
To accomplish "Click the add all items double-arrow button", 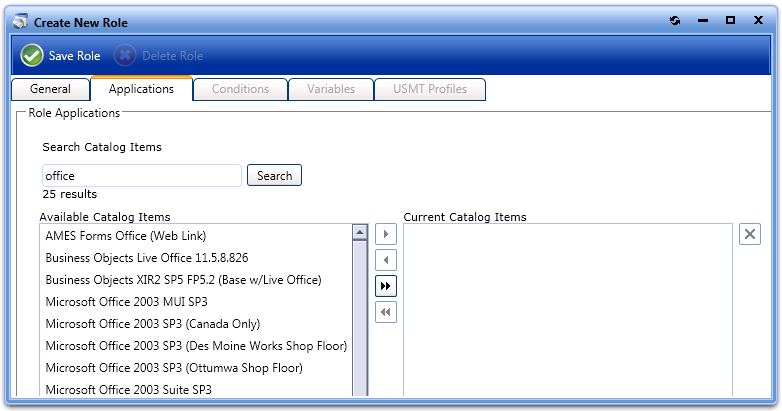I will (x=386, y=286).
